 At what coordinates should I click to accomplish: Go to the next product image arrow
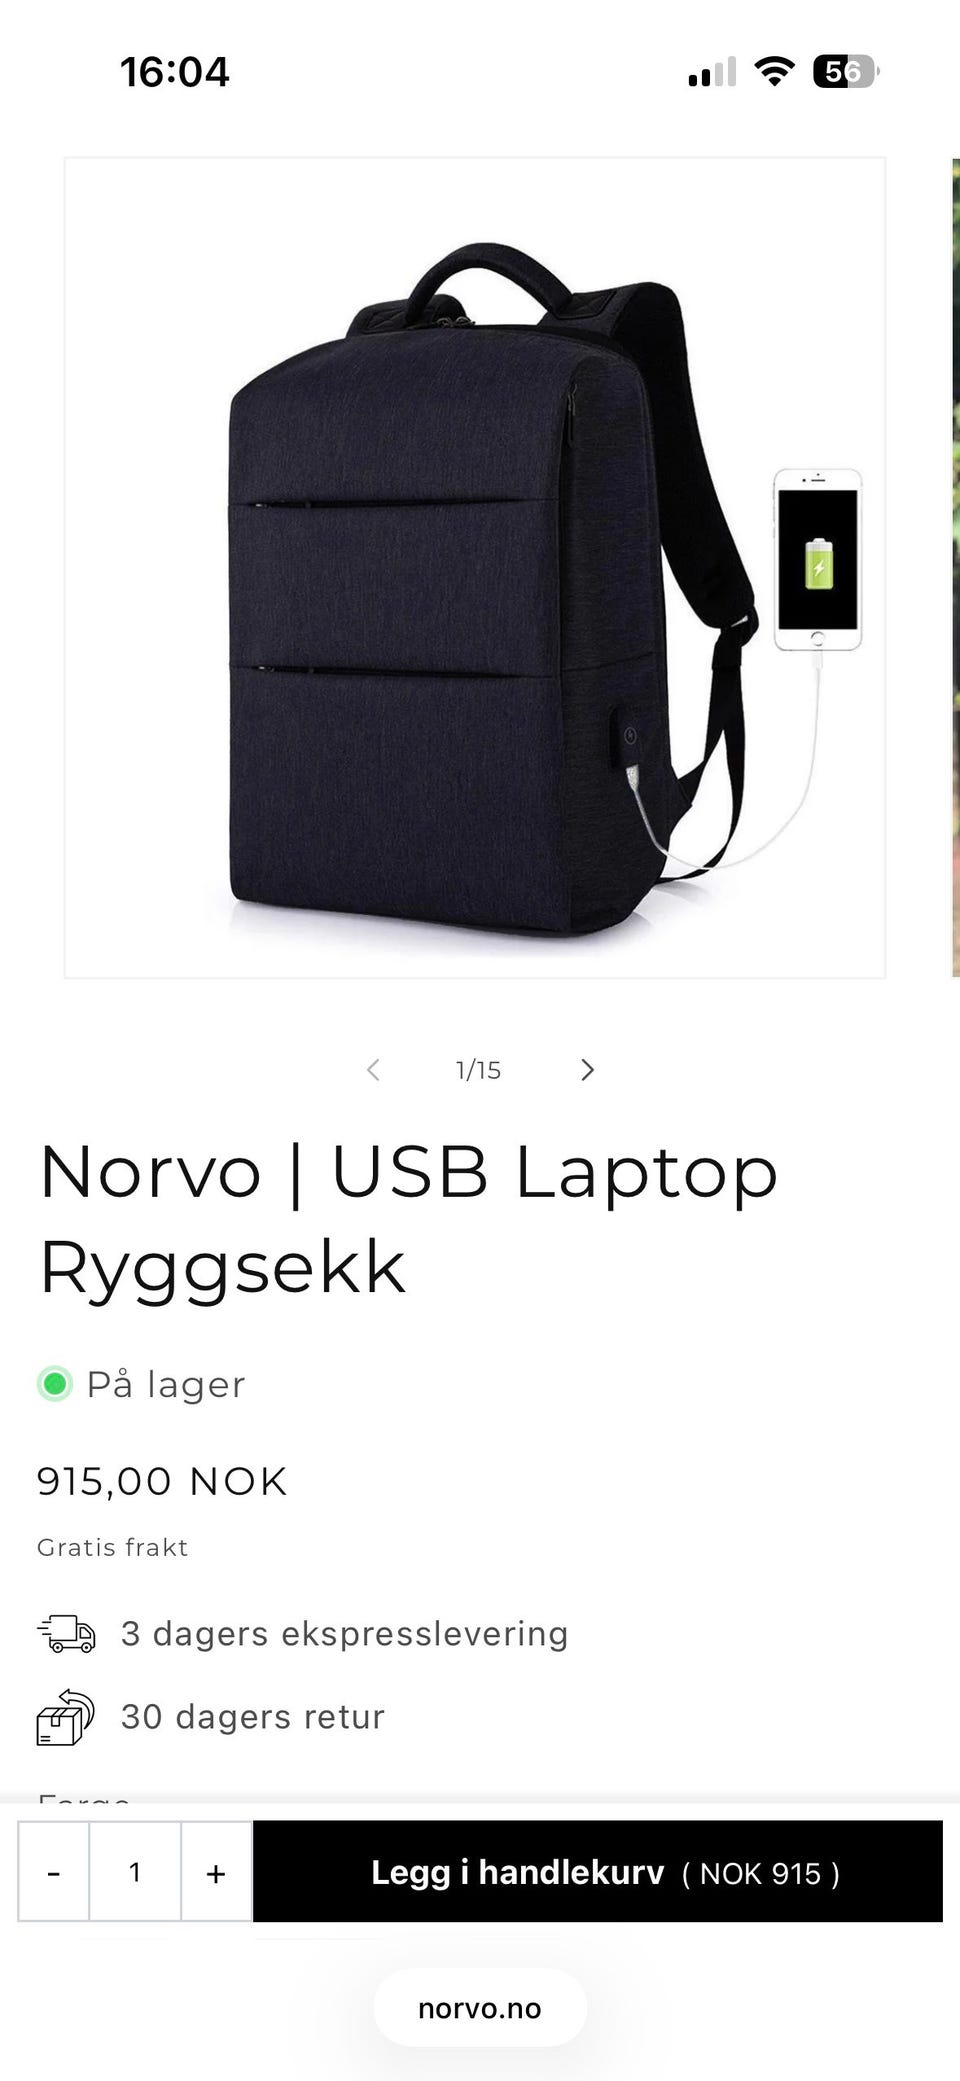[587, 1070]
